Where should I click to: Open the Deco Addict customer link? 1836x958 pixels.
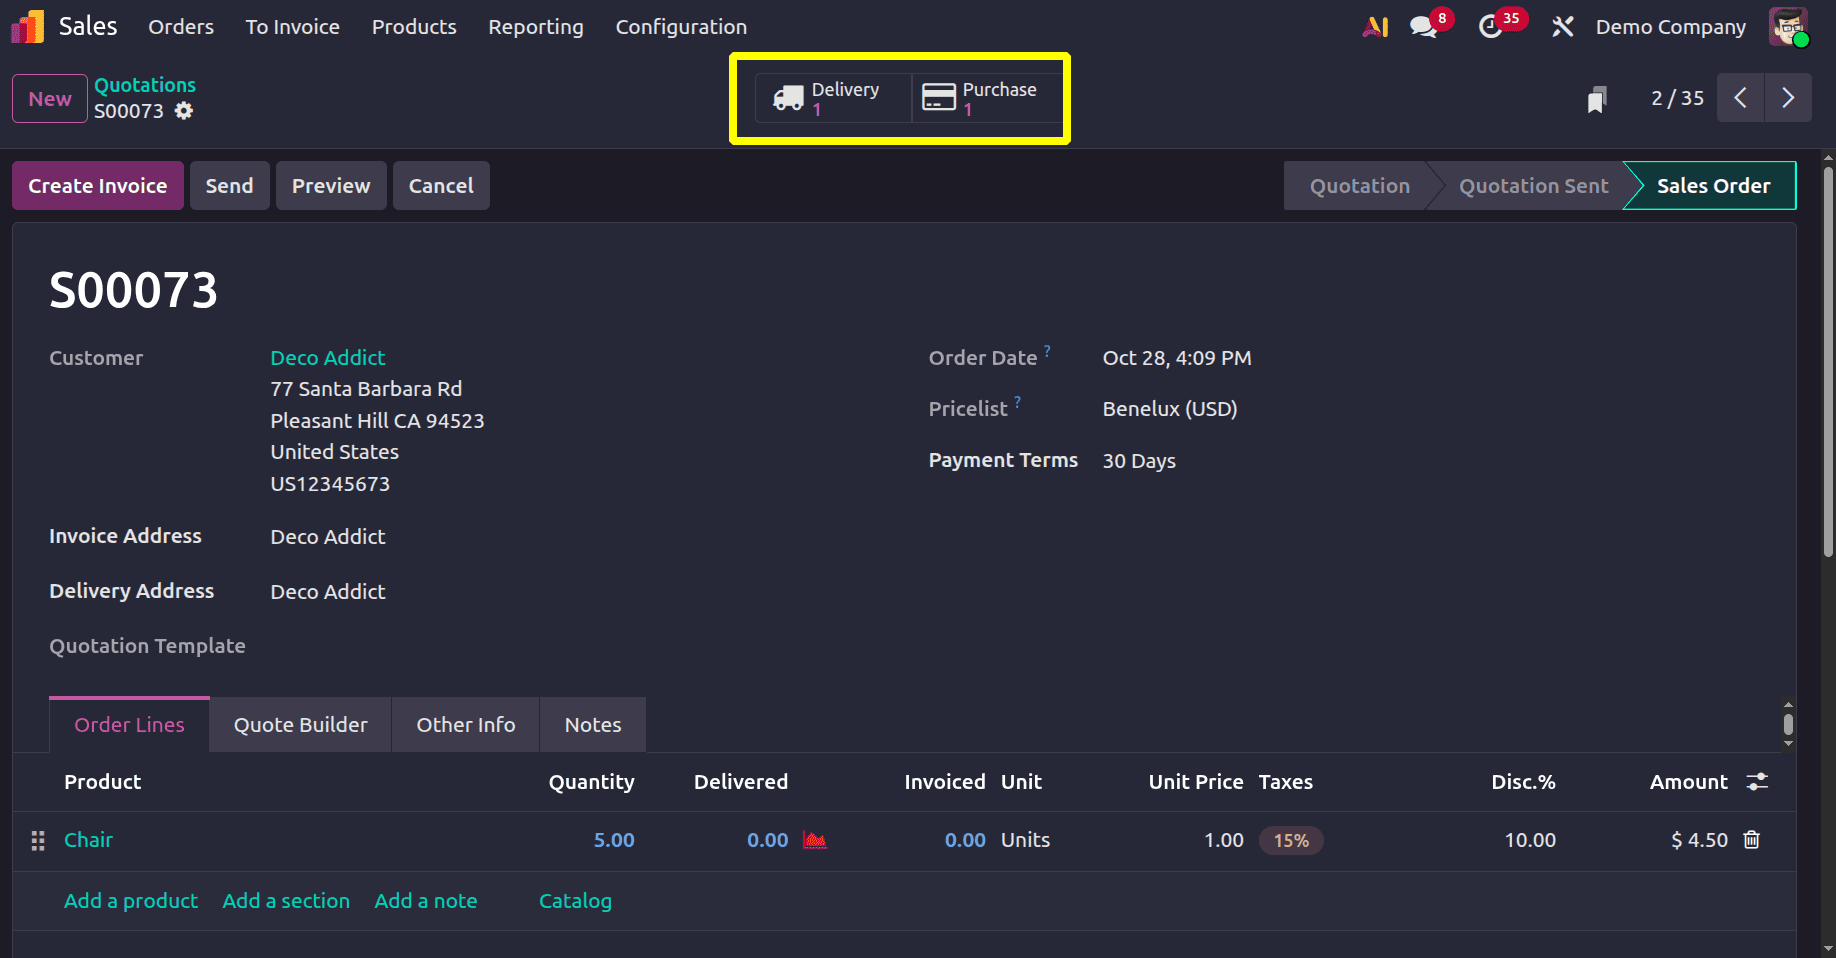[x=327, y=357]
